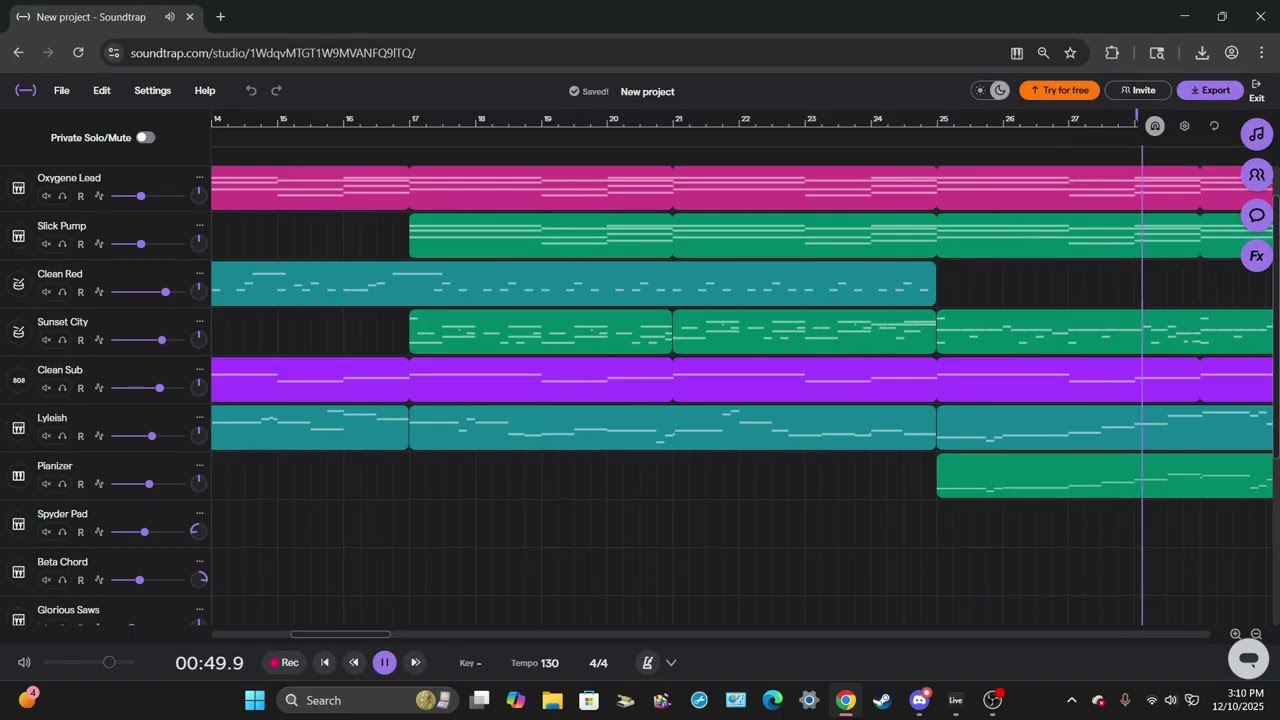Click the Tempo 130 value

[535, 663]
